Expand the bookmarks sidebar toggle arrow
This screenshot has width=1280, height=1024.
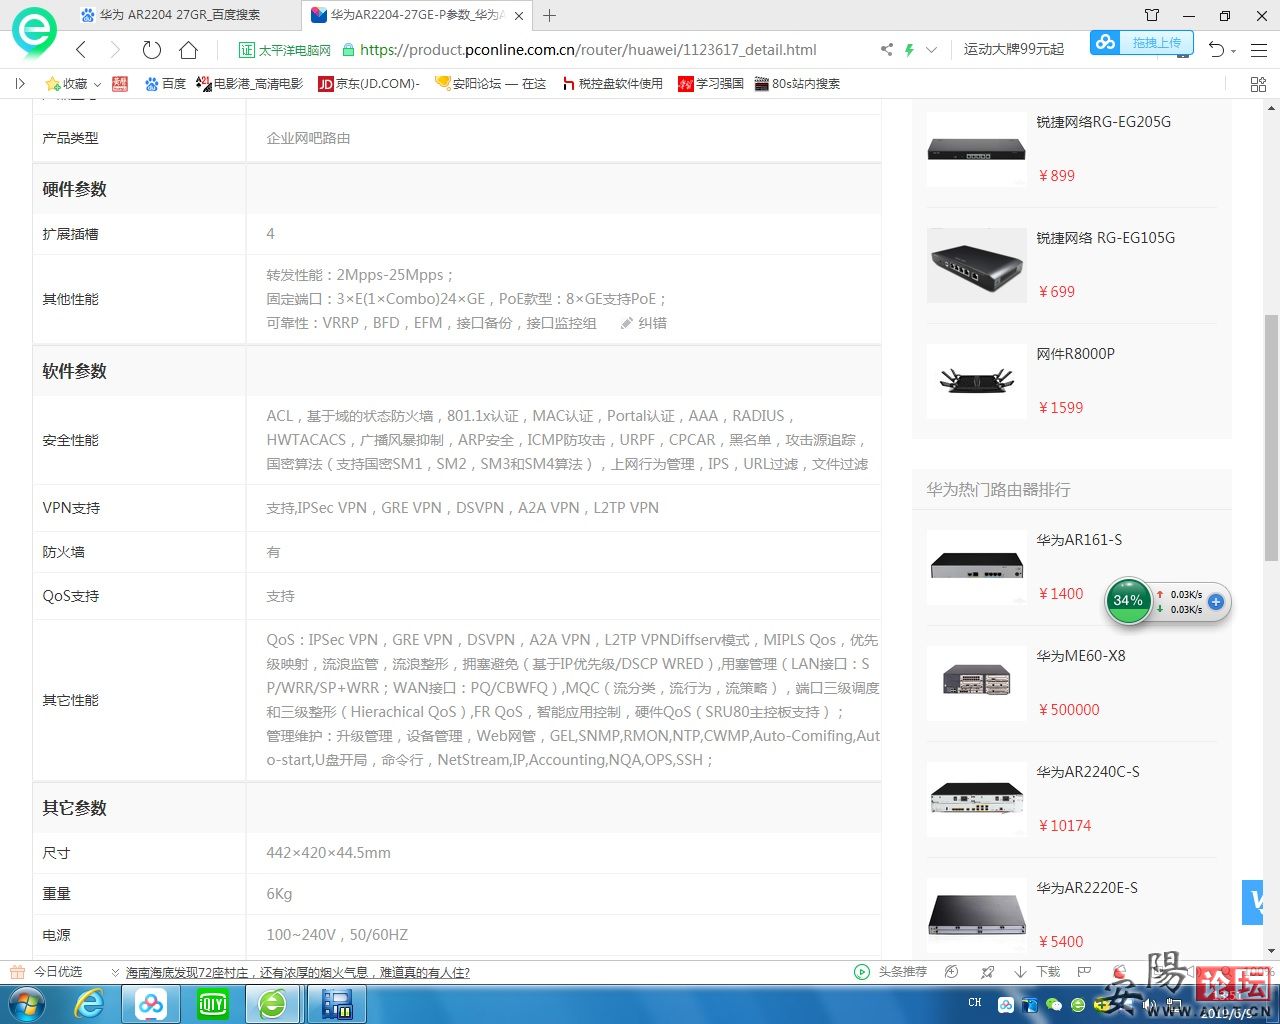[x=19, y=84]
